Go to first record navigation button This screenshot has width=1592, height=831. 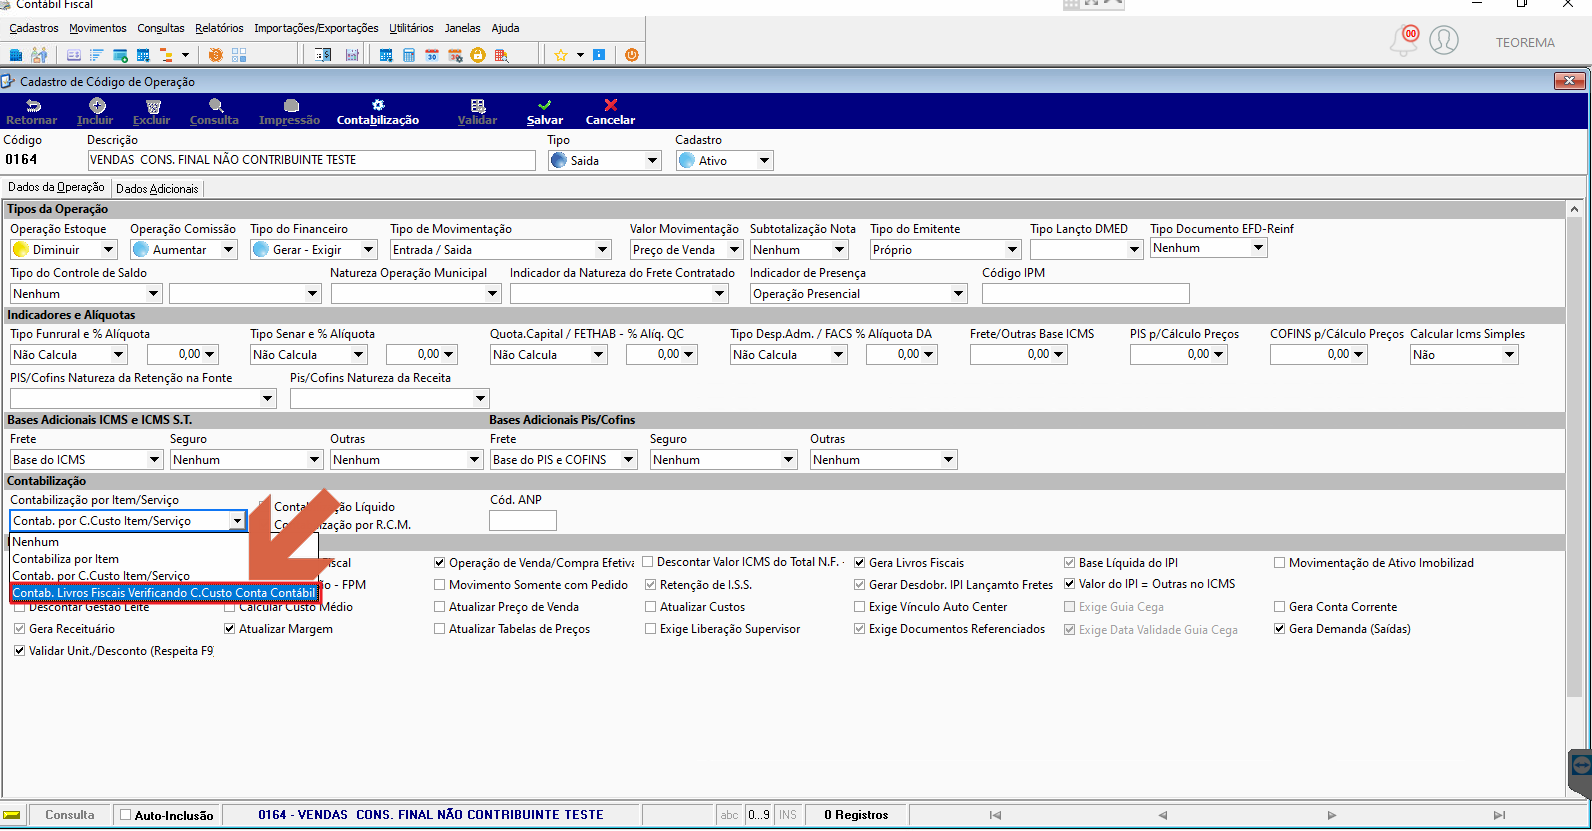pyautogui.click(x=995, y=815)
